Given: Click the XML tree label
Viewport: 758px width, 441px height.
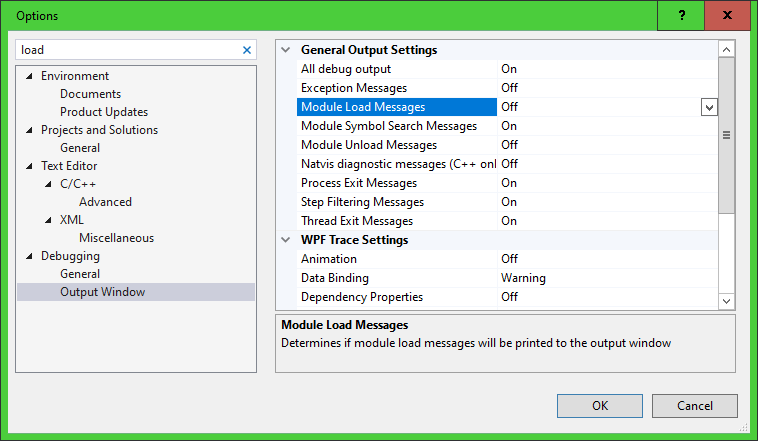Looking at the screenshot, I should tap(72, 220).
